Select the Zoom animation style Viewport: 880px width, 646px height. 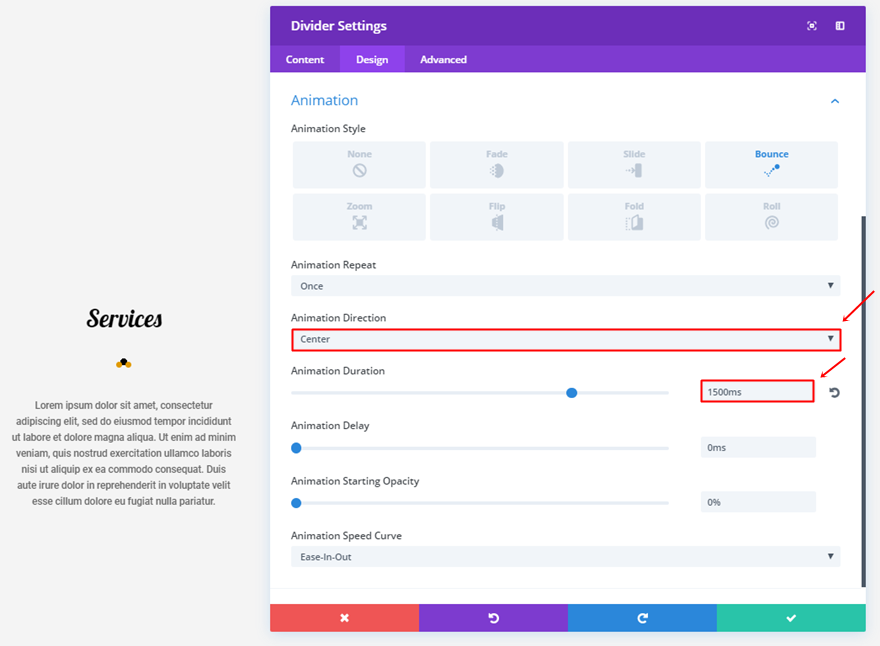coord(359,217)
